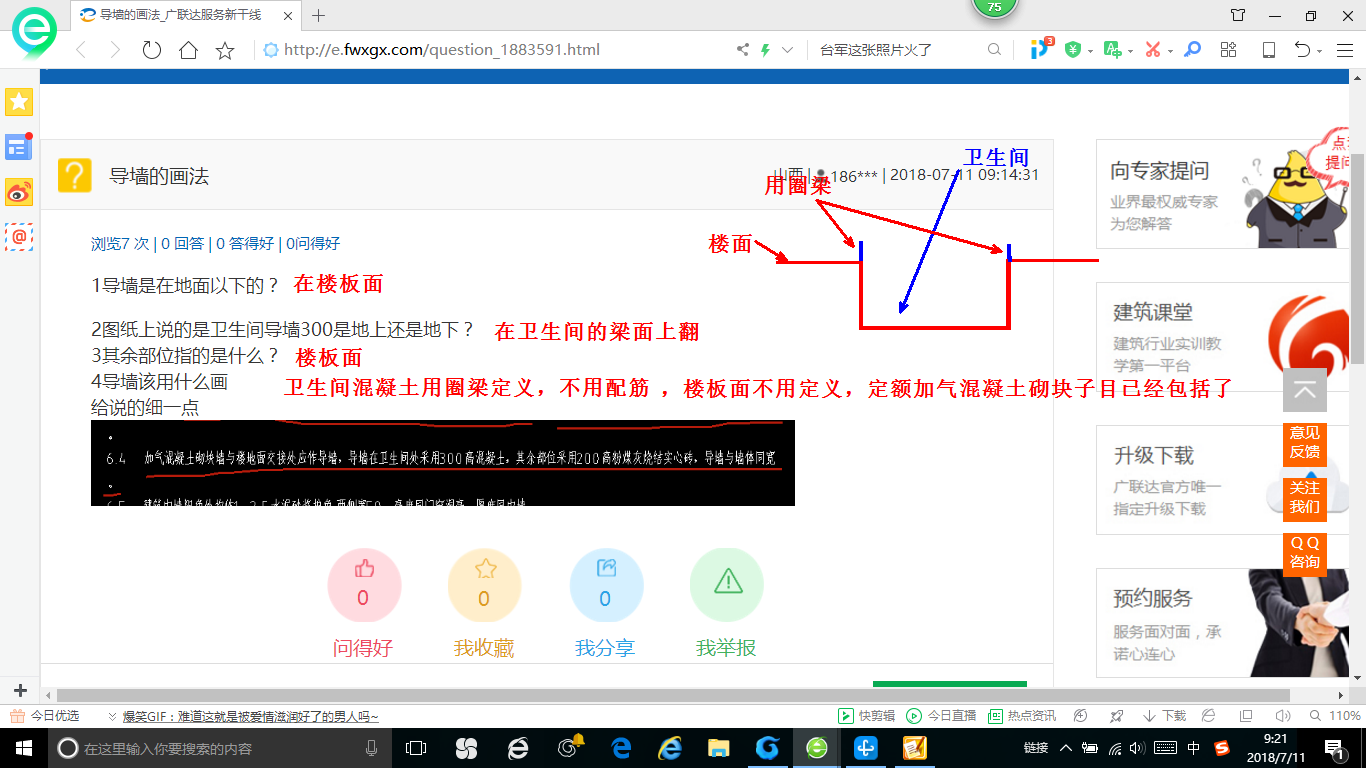The height and width of the screenshot is (768, 1366).
Task: Expand the translate icon dropdown arrow
Action: [1130, 51]
